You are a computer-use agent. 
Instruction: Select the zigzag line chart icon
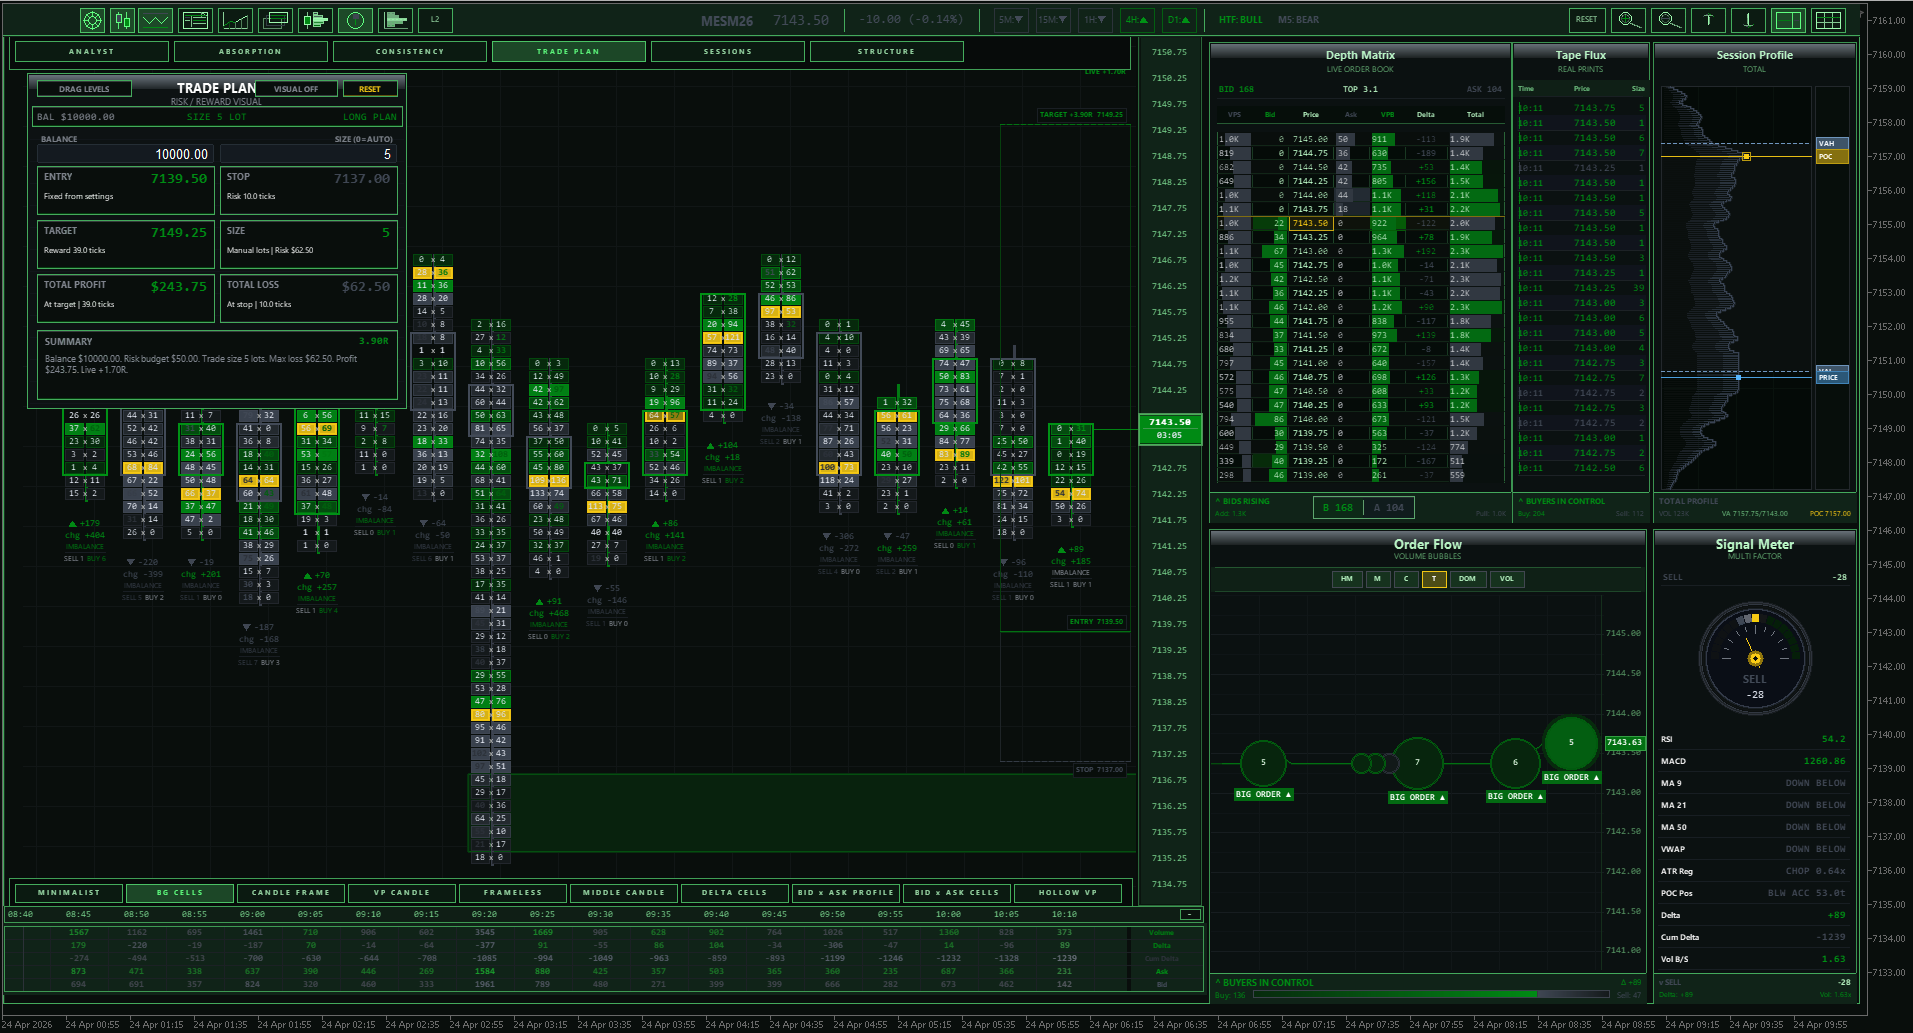(155, 20)
